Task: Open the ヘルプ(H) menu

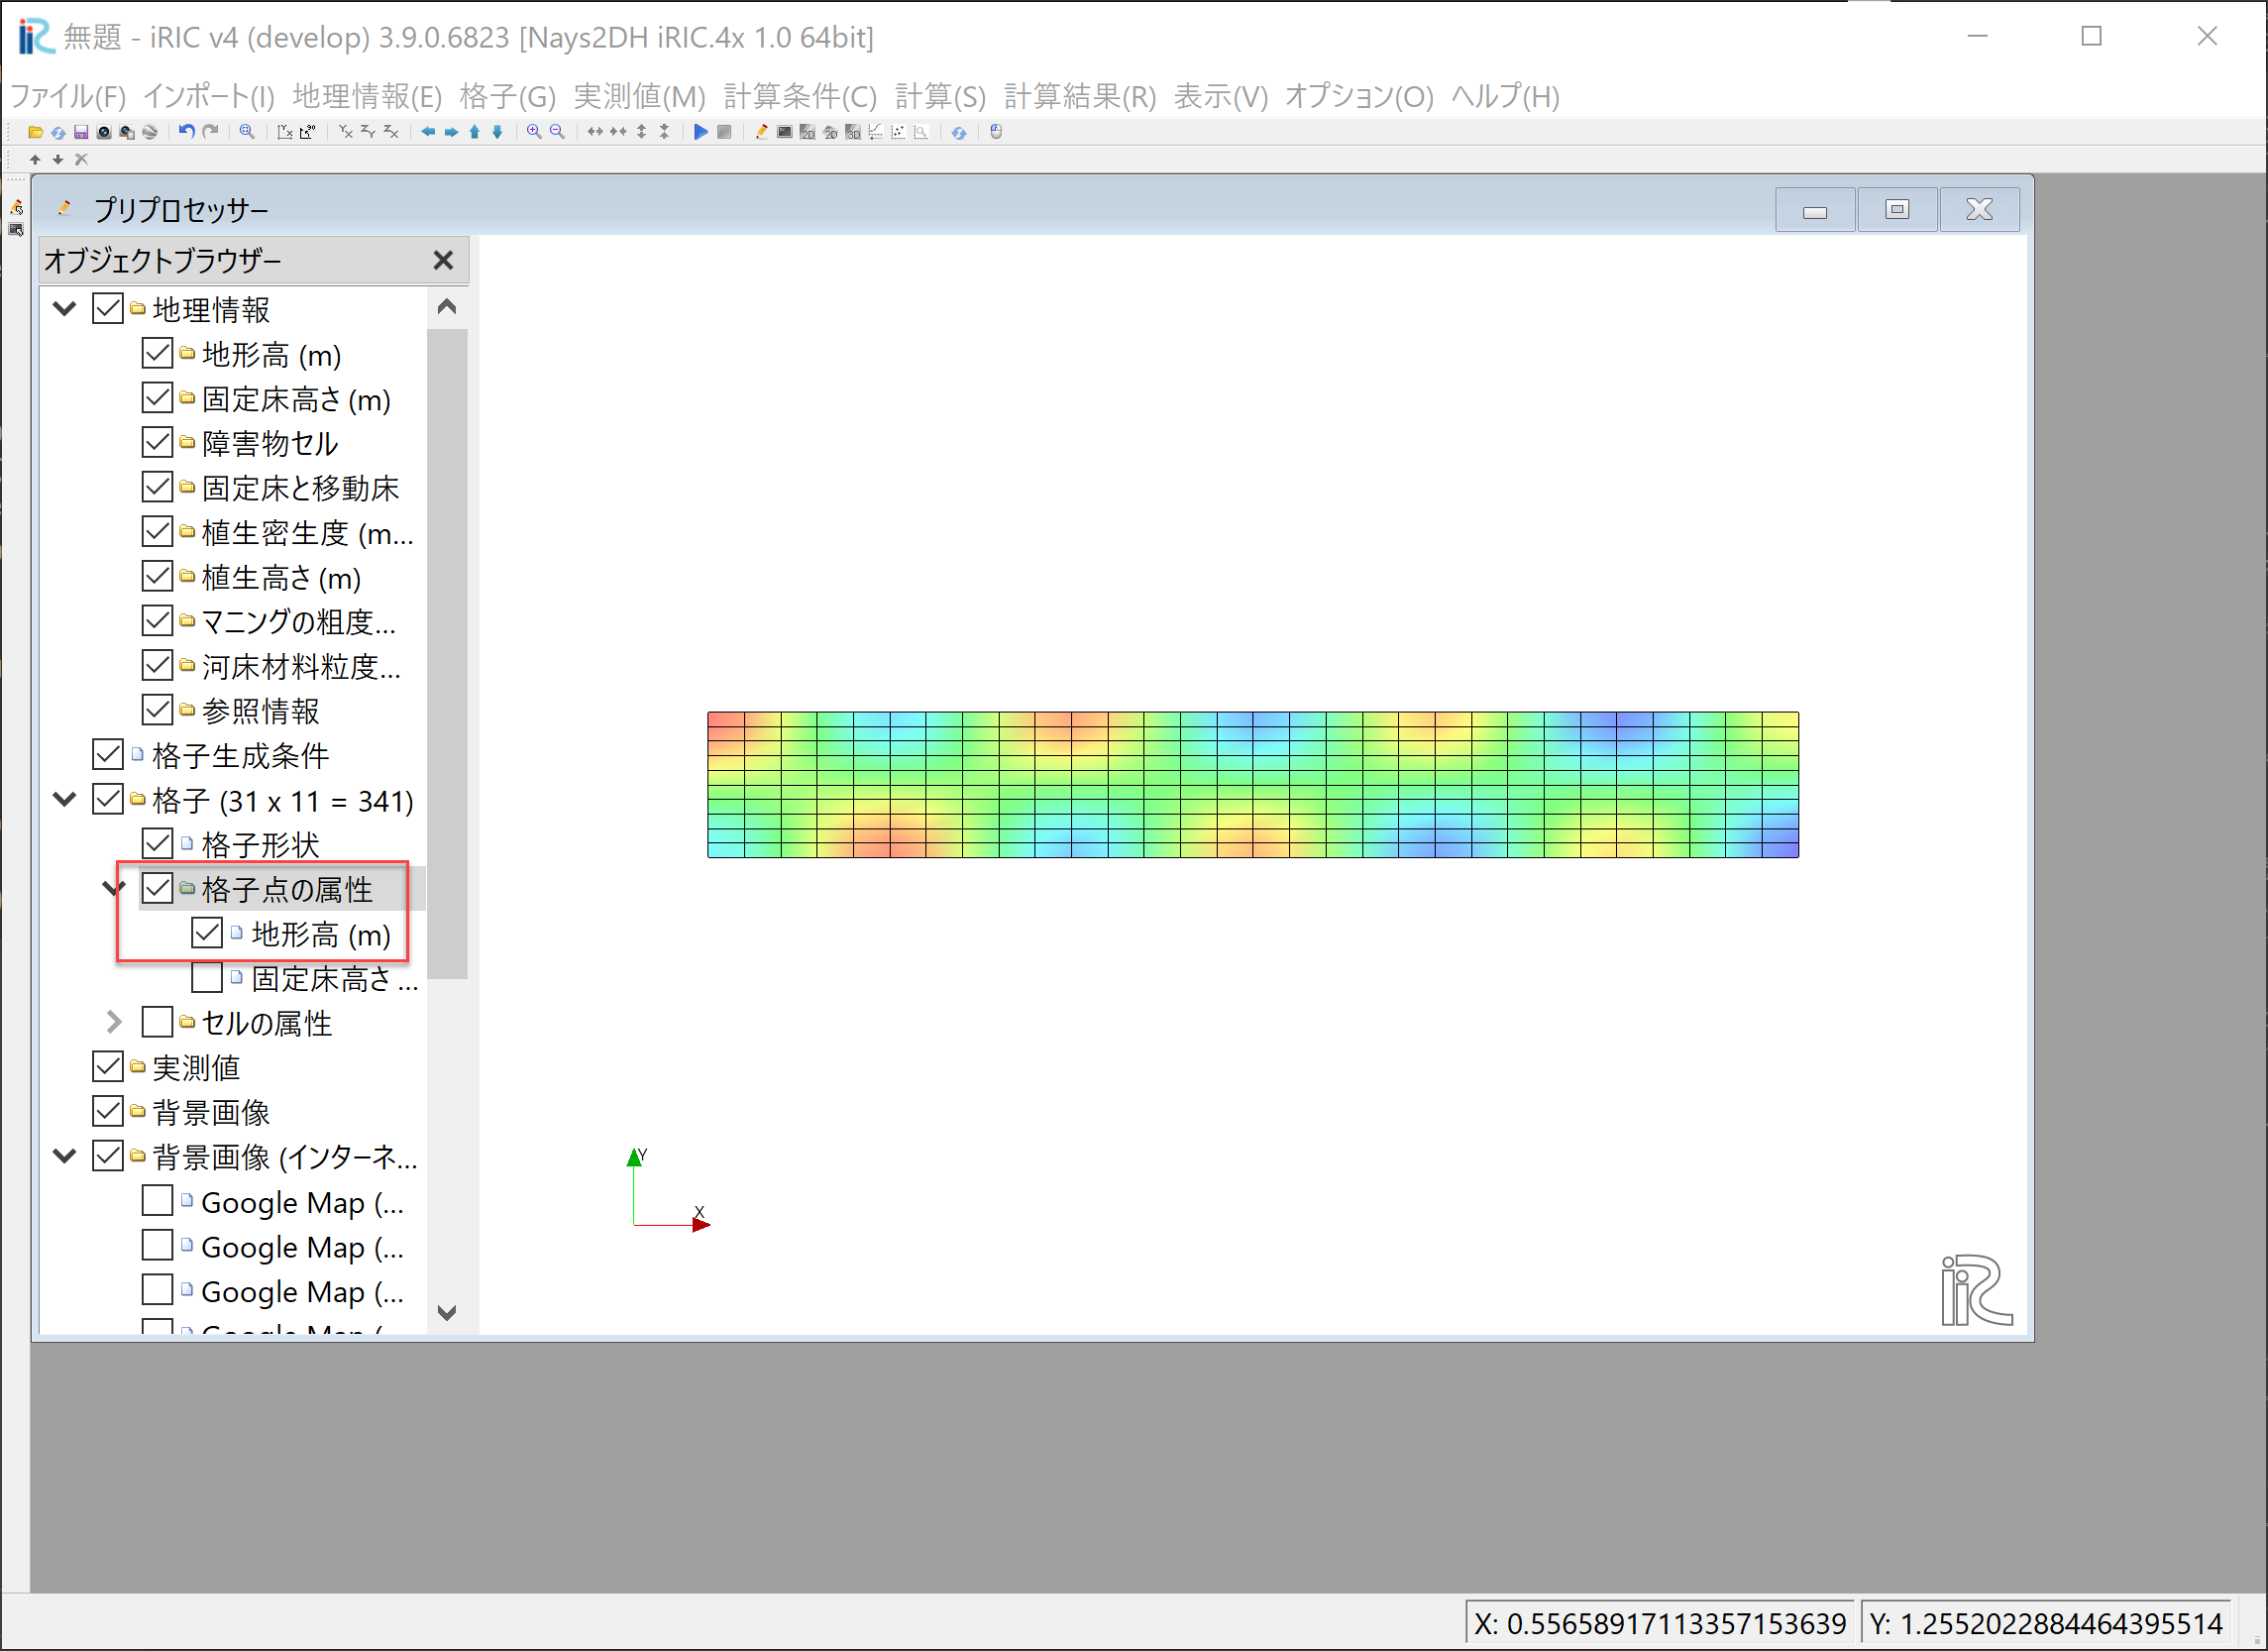Action: (1505, 96)
